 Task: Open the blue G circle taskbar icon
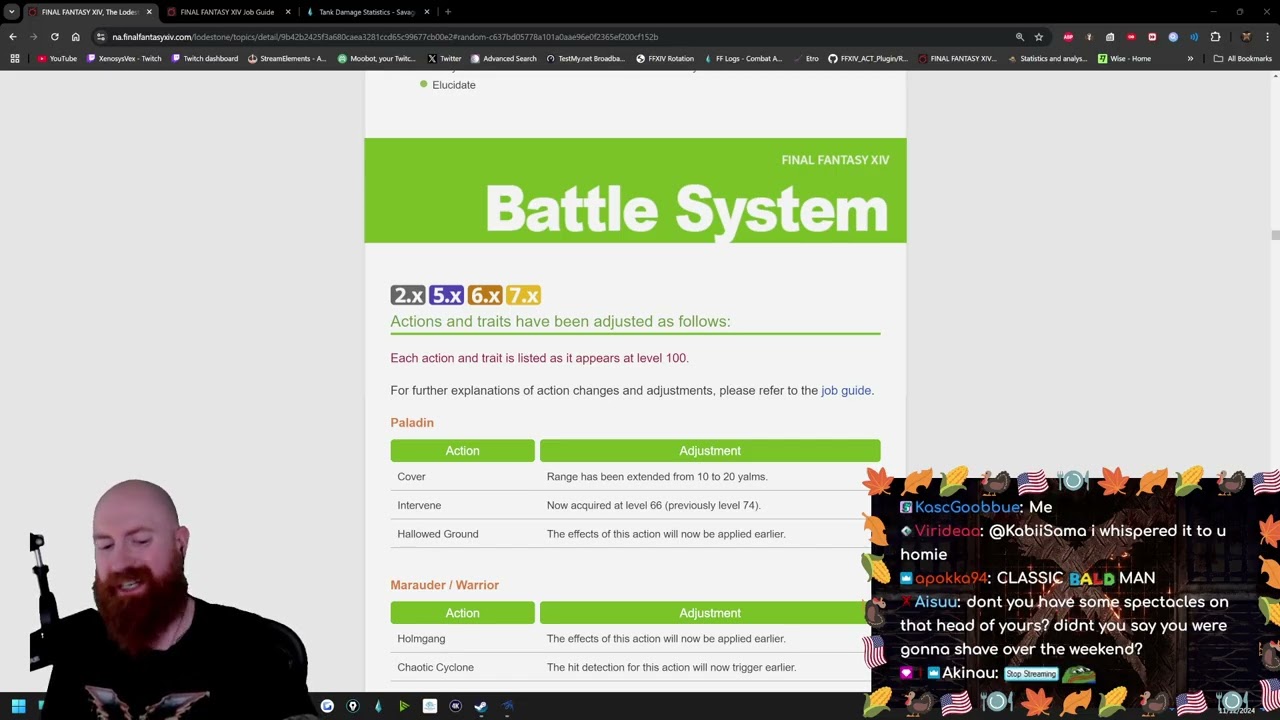(327, 706)
